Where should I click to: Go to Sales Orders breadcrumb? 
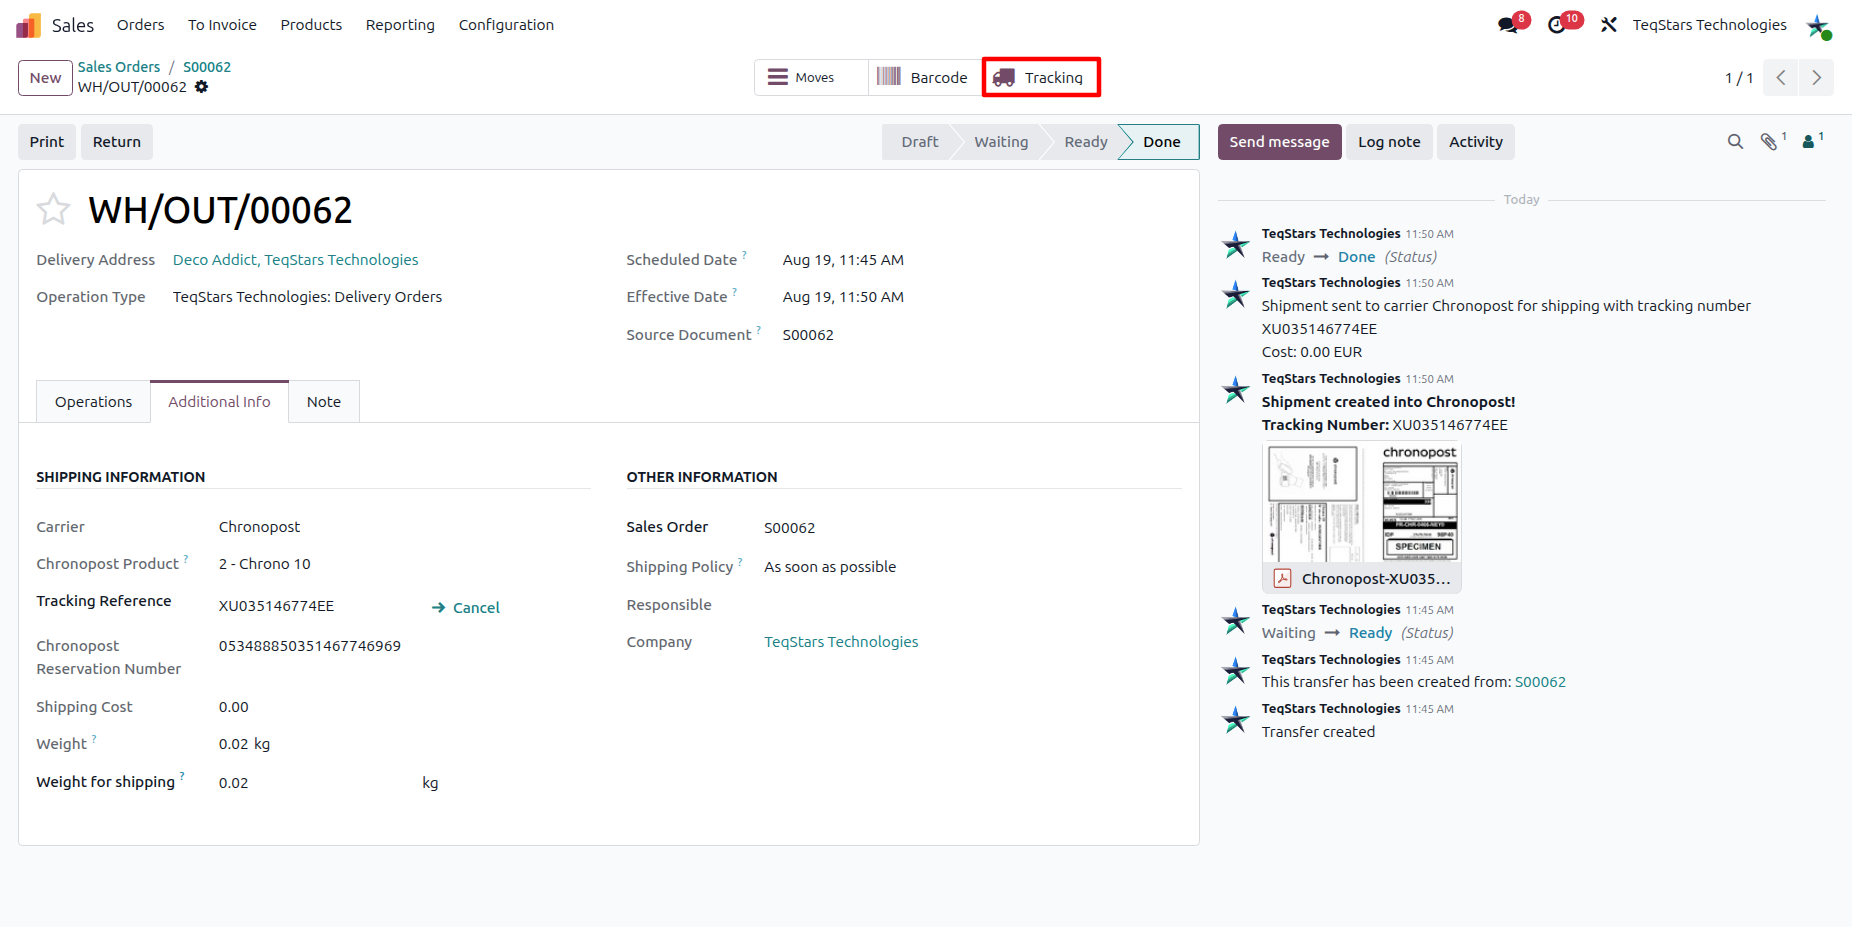tap(119, 67)
